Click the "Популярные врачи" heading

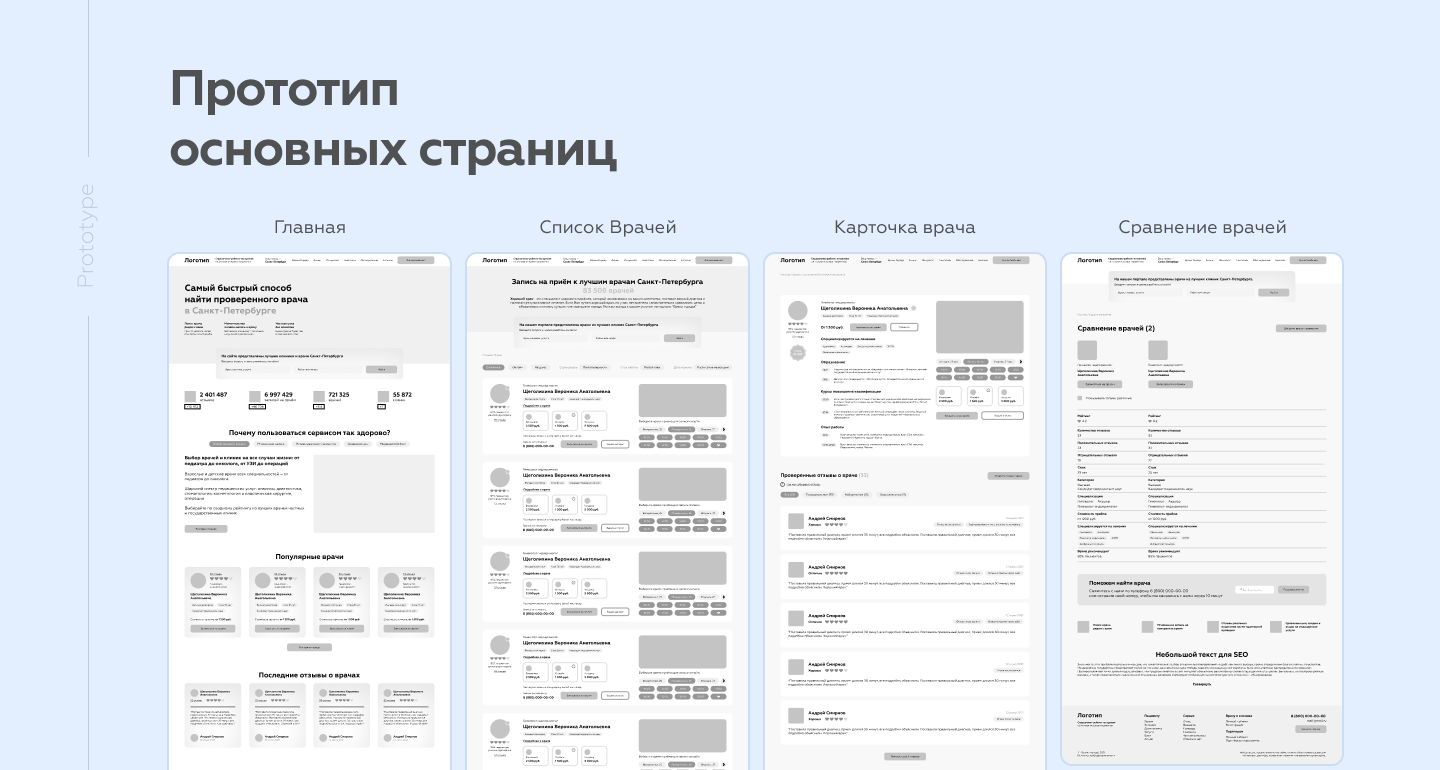coord(309,556)
